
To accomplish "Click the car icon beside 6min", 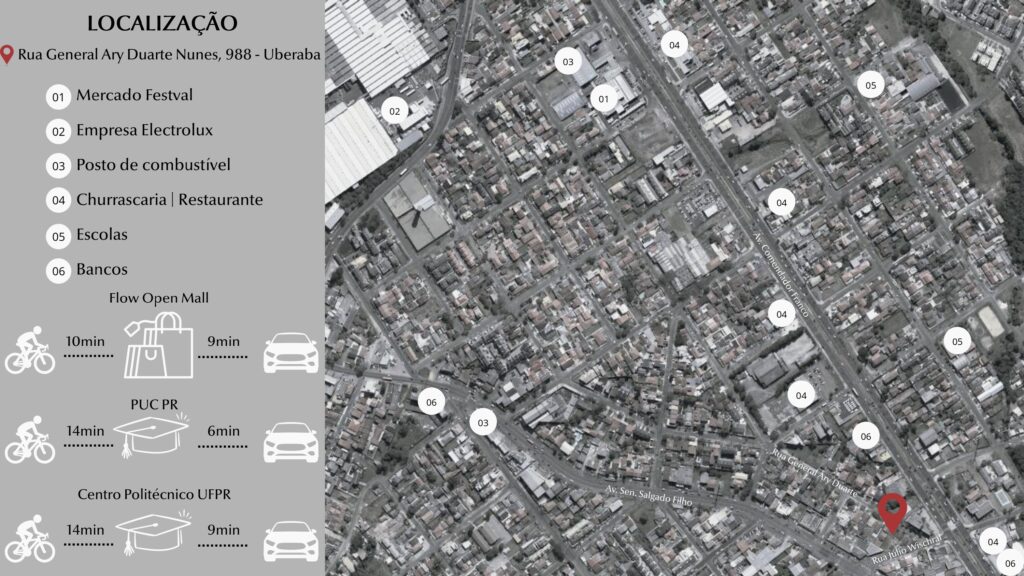I will point(290,442).
